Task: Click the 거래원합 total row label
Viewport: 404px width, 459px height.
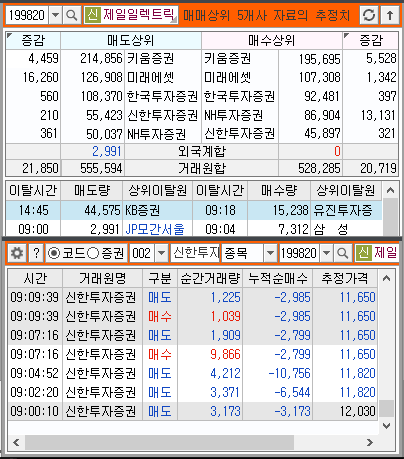Action: [202, 168]
